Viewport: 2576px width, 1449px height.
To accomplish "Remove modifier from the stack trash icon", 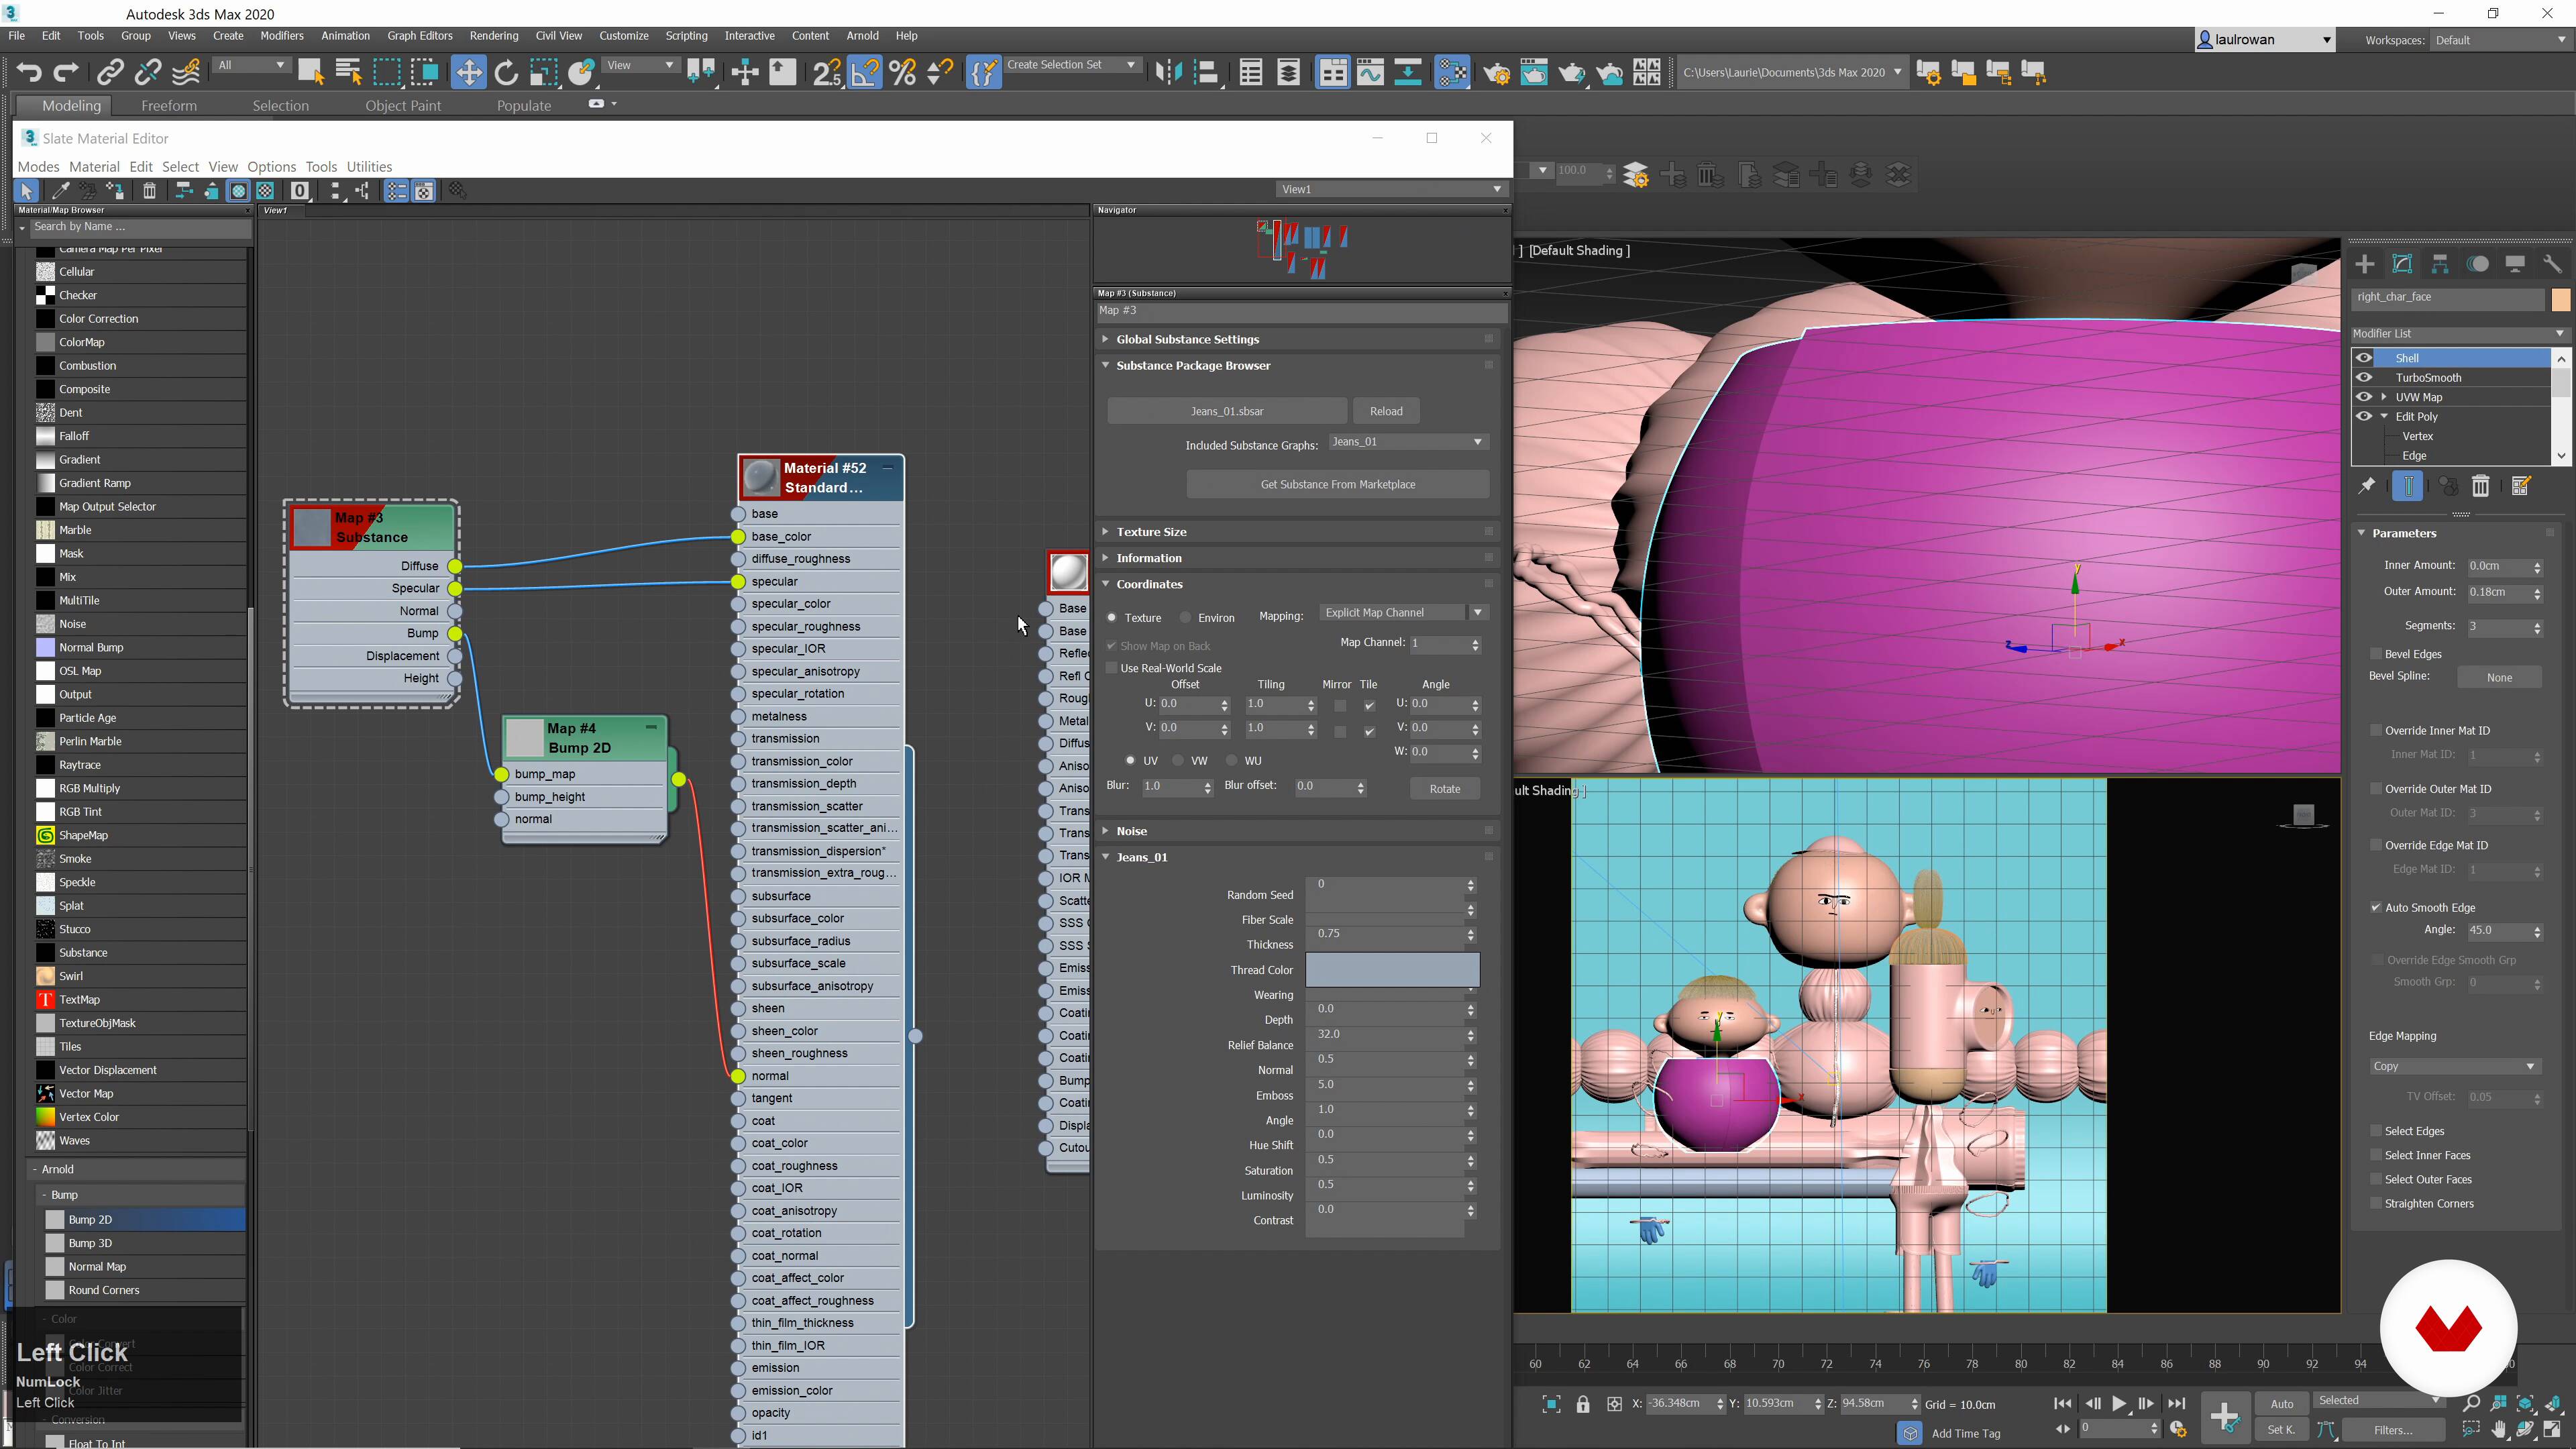I will click(x=2481, y=486).
